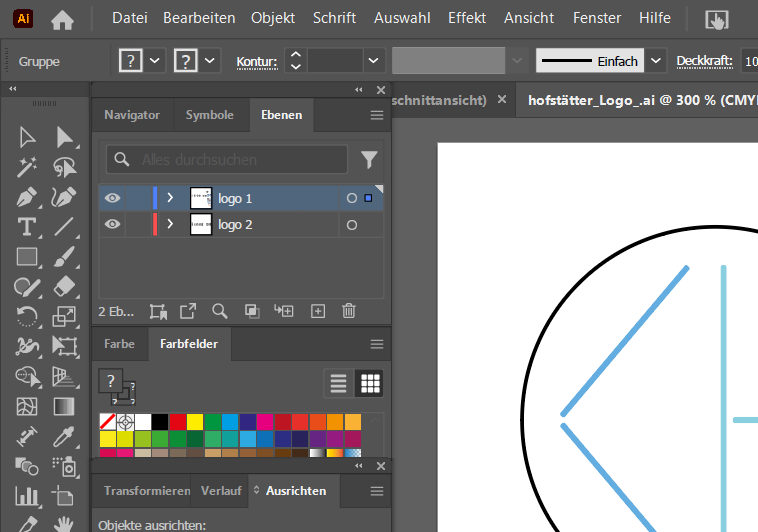Expand the logo 2 layer contents

(170, 225)
